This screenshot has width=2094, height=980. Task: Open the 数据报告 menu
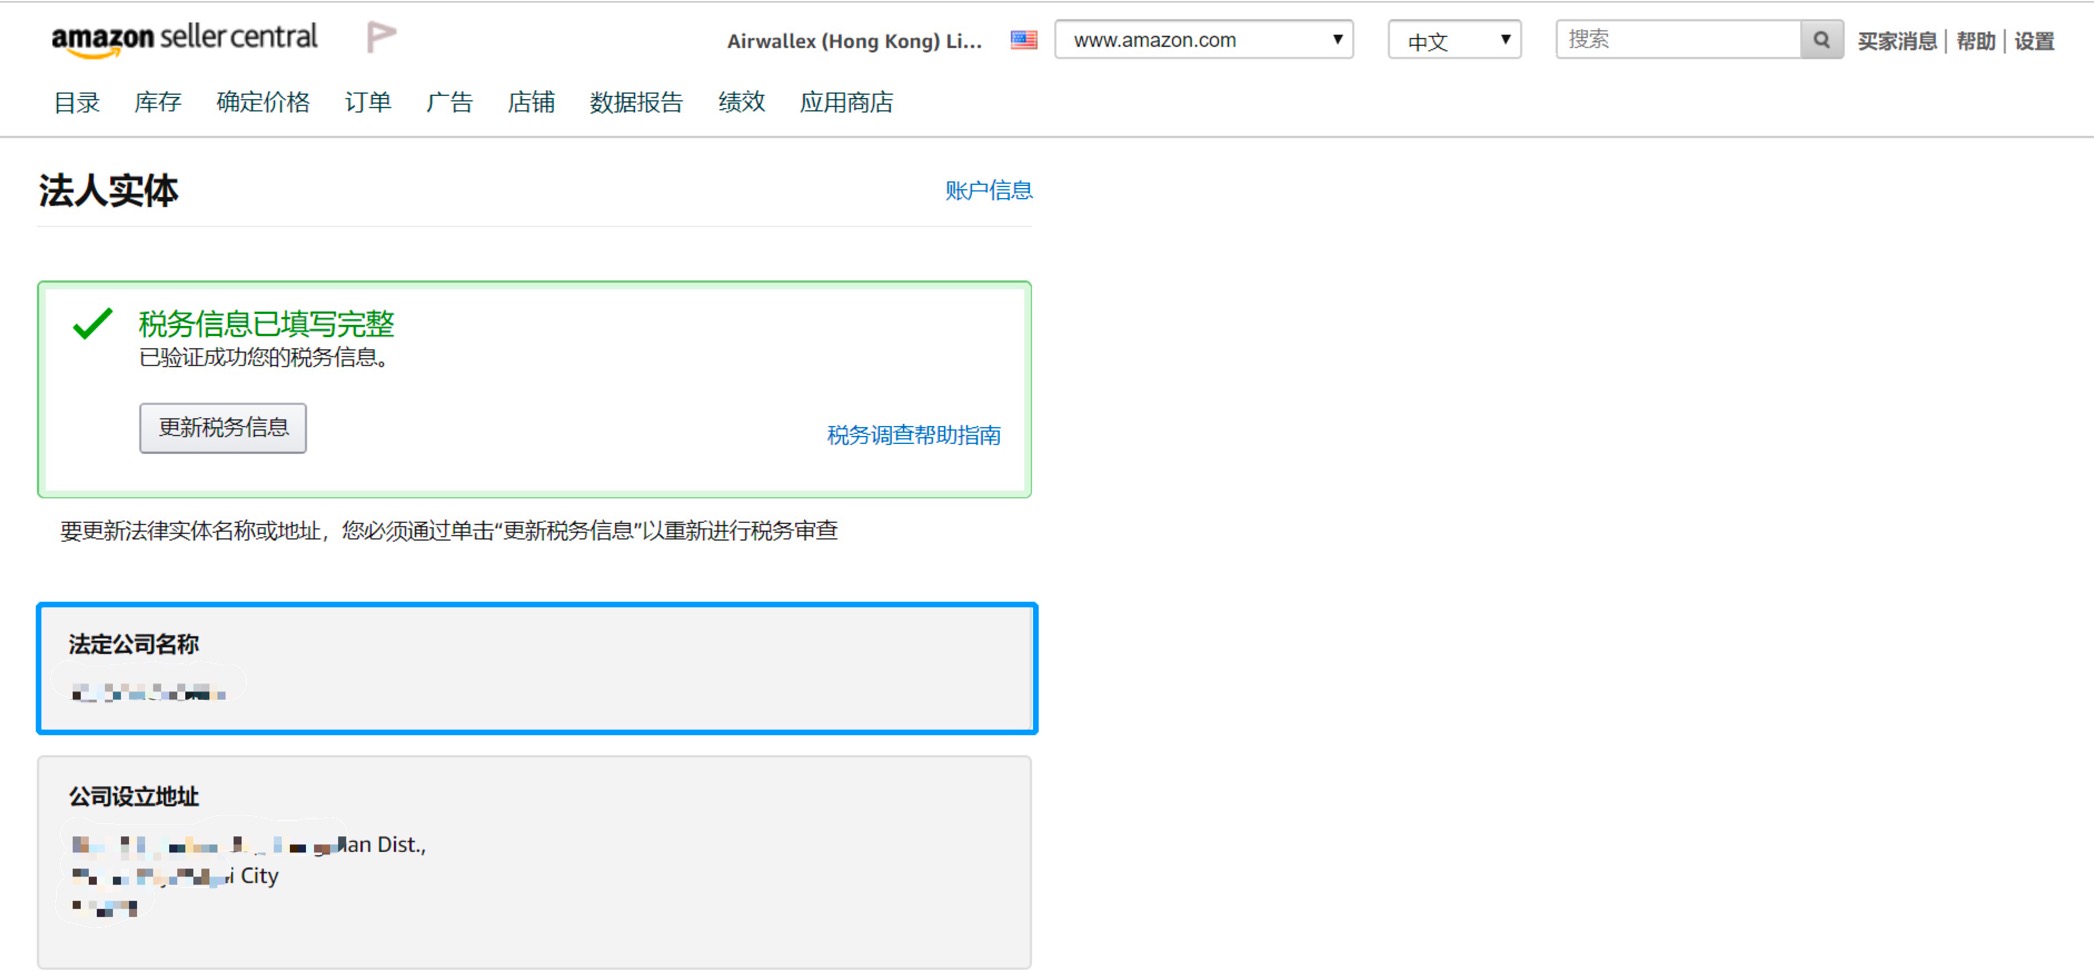pyautogui.click(x=636, y=103)
